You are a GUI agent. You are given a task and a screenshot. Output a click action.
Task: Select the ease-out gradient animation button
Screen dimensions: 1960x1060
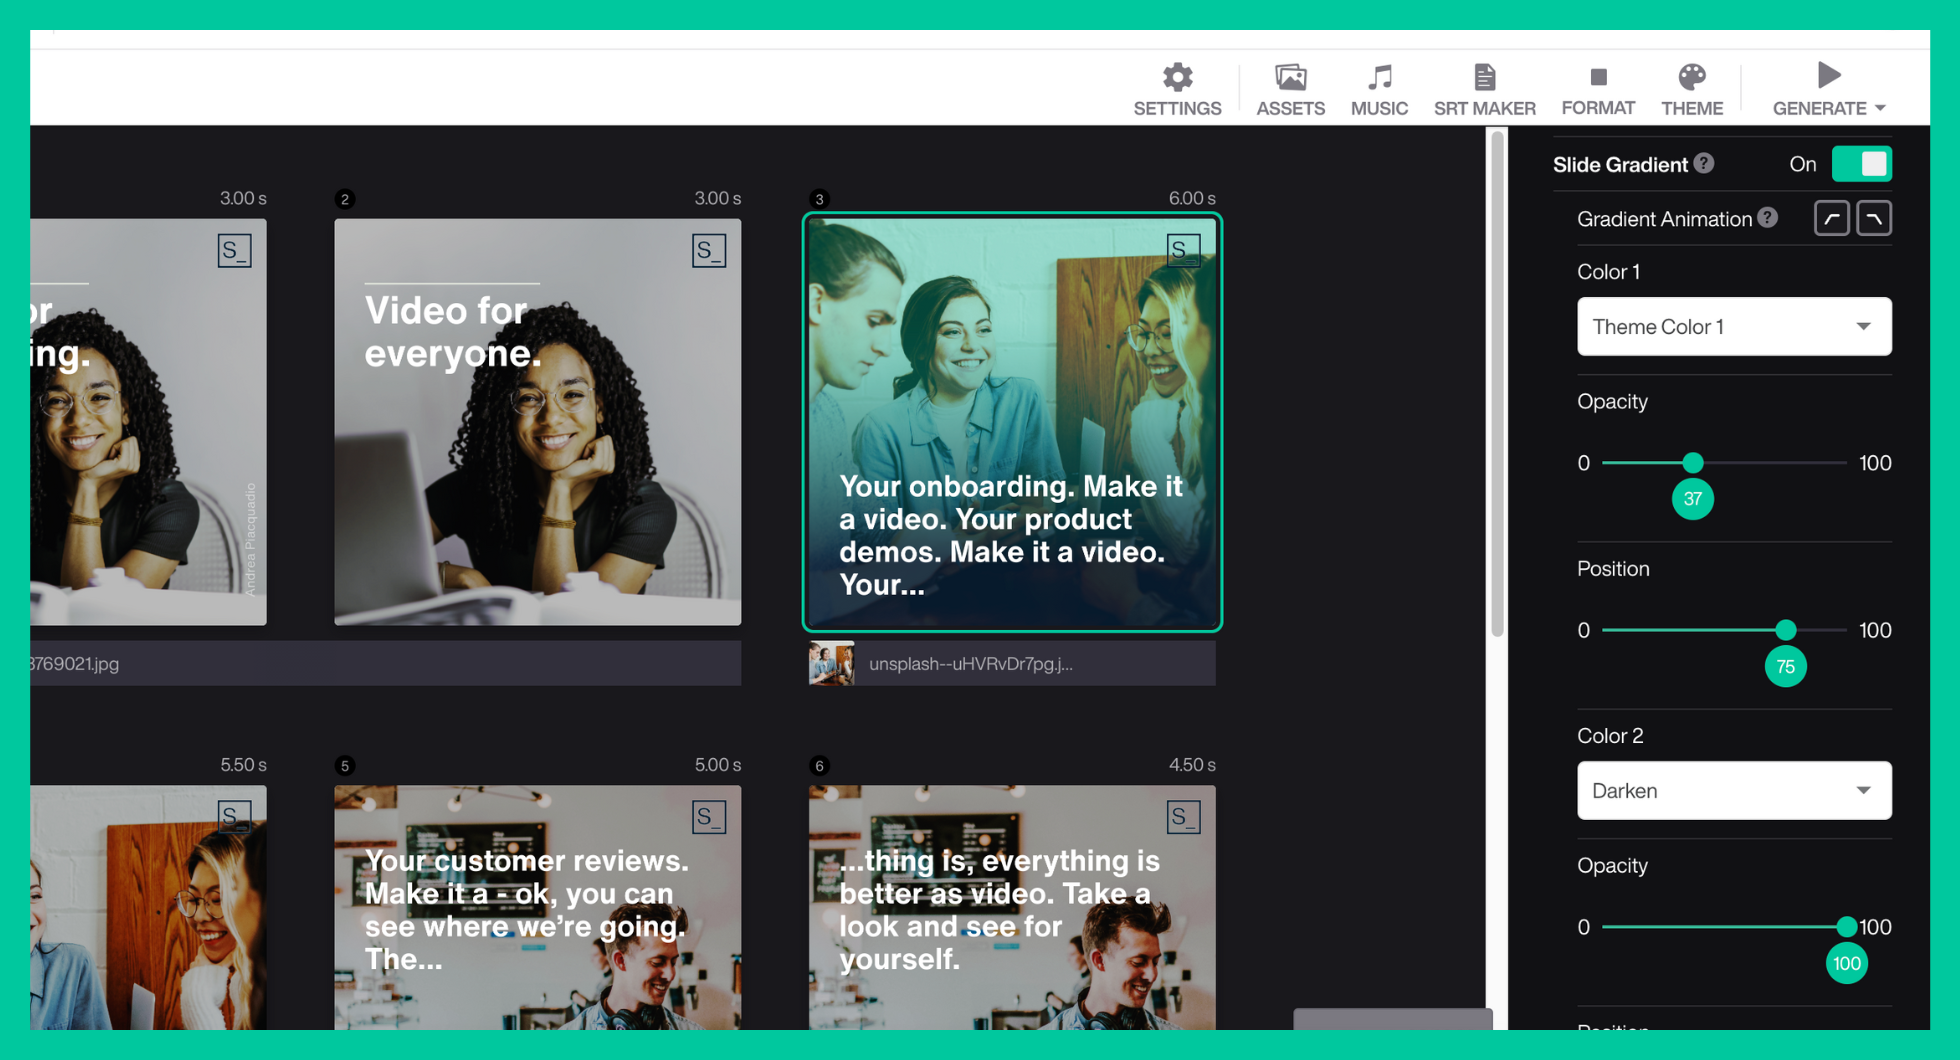[x=1874, y=219]
